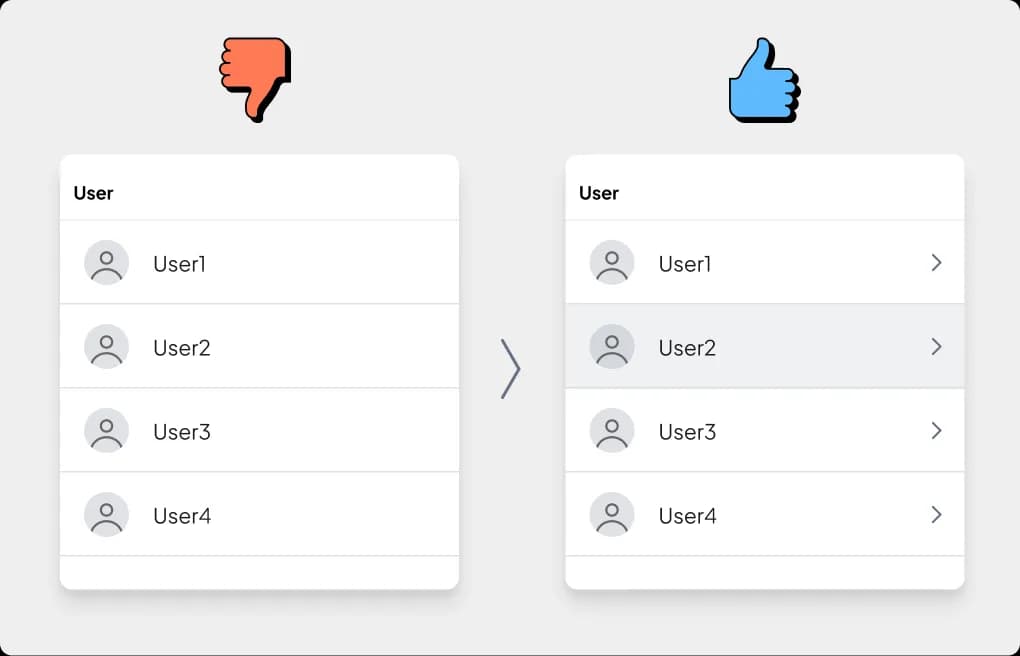This screenshot has height=656, width=1020.
Task: Click User3 avatar in the left list
Action: [107, 430]
